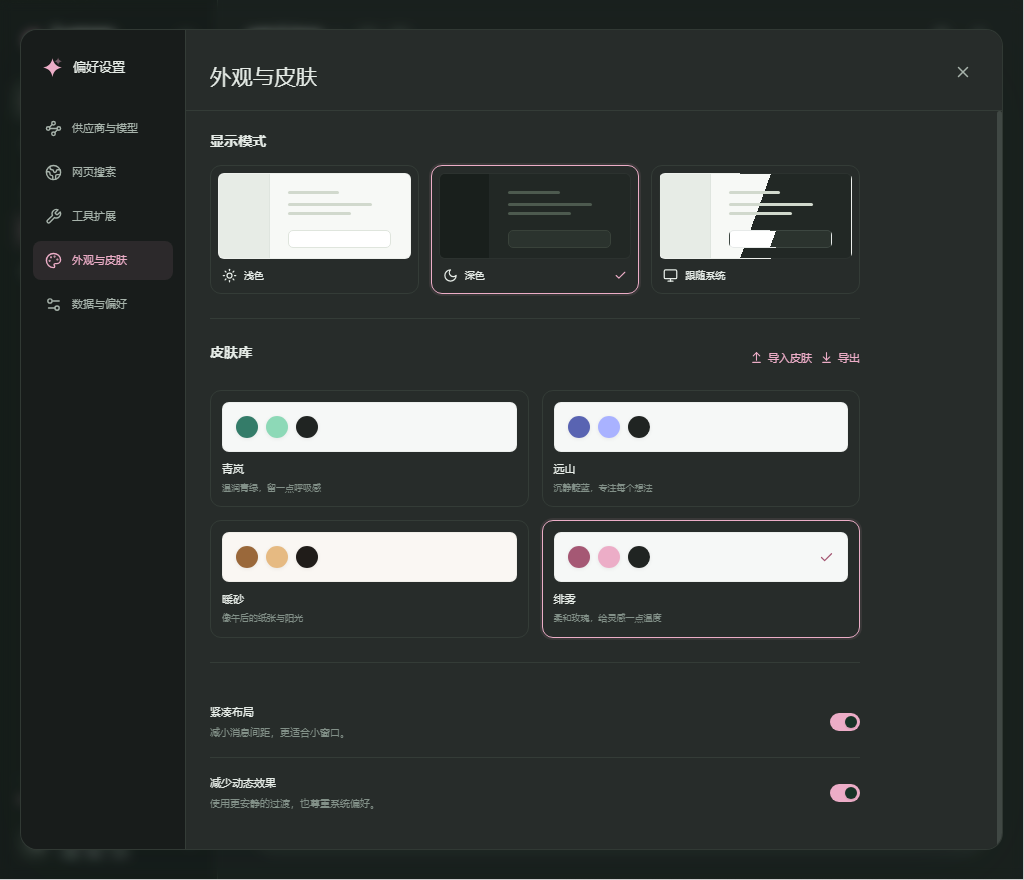This screenshot has width=1024, height=880.
Task: Select the 青岚 skin name
Action: 233,469
